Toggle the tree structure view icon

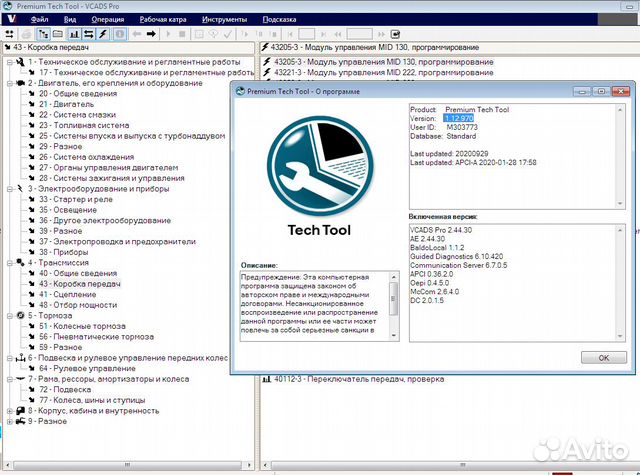click(43, 34)
